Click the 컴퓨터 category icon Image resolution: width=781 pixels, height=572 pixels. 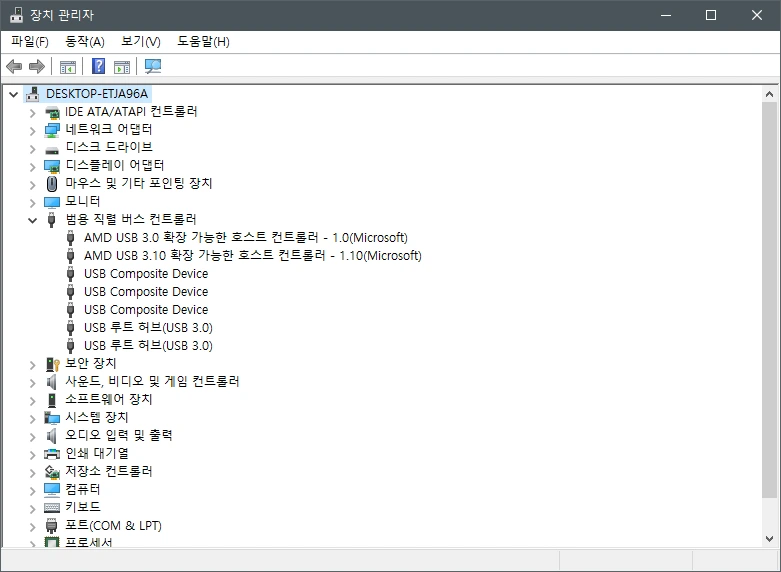[52, 489]
